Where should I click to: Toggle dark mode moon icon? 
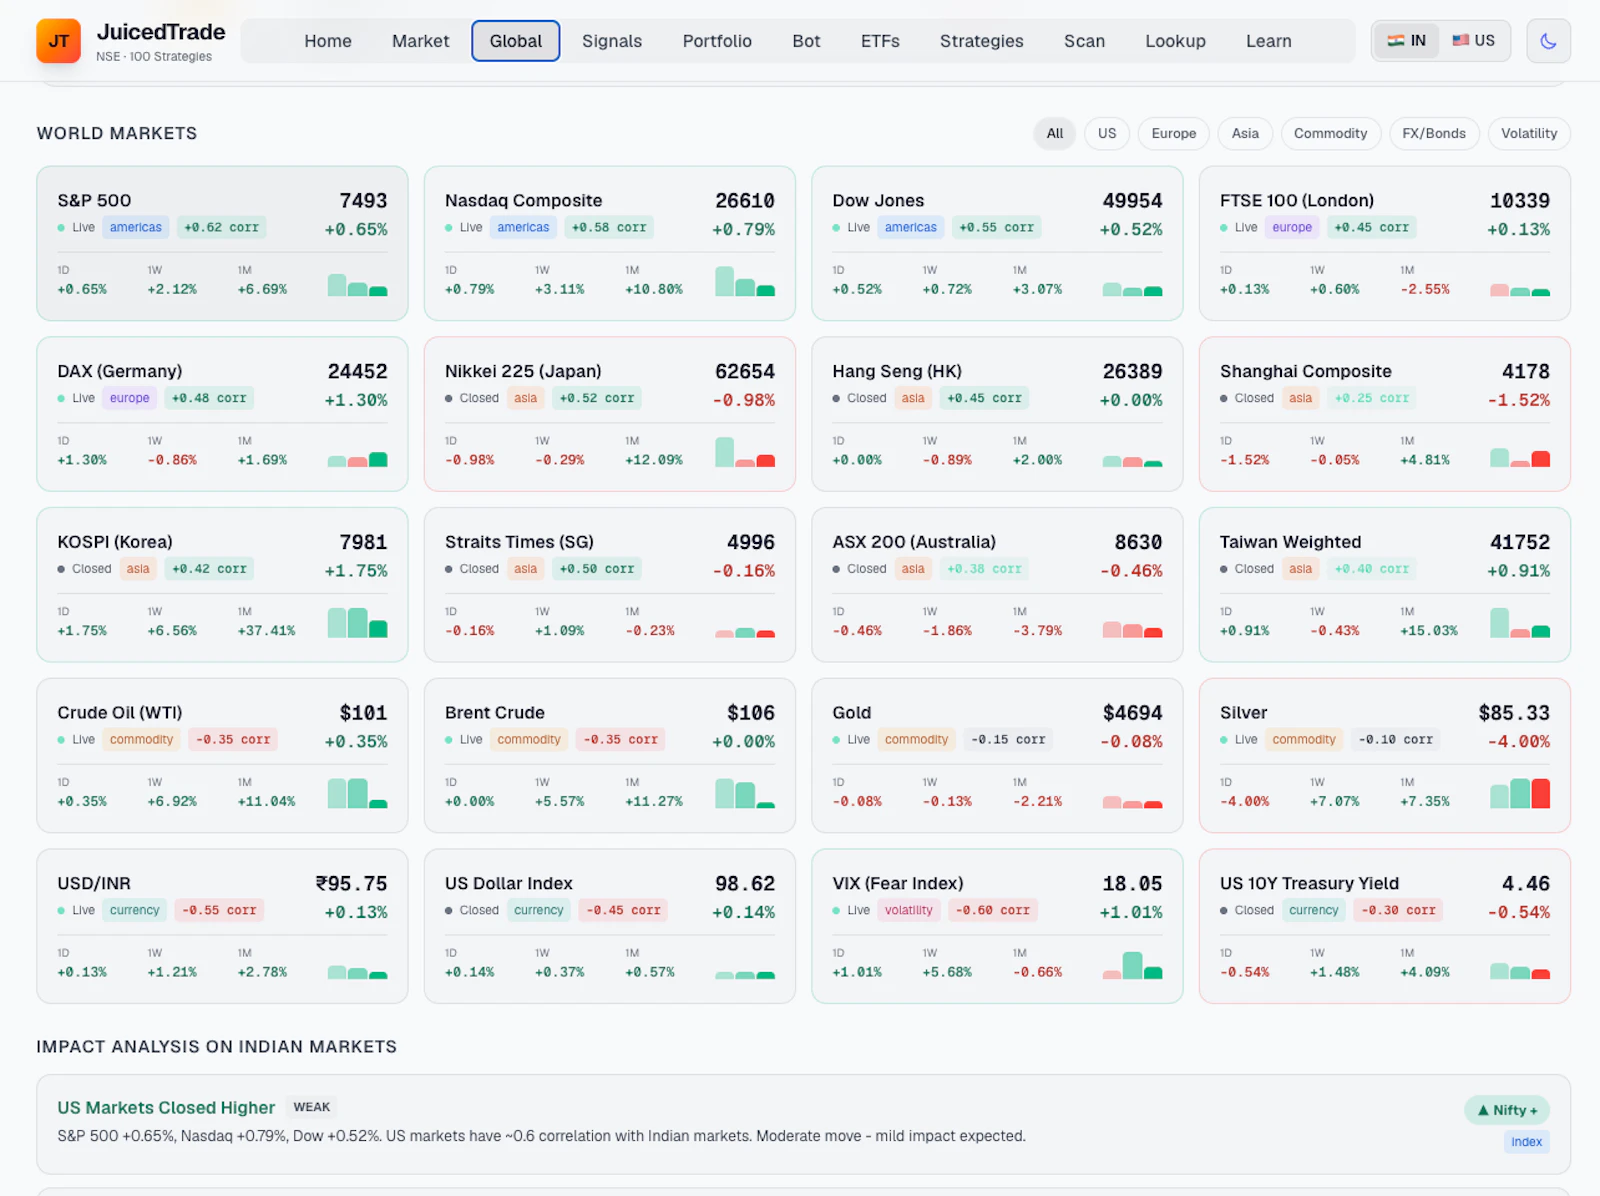(1548, 41)
